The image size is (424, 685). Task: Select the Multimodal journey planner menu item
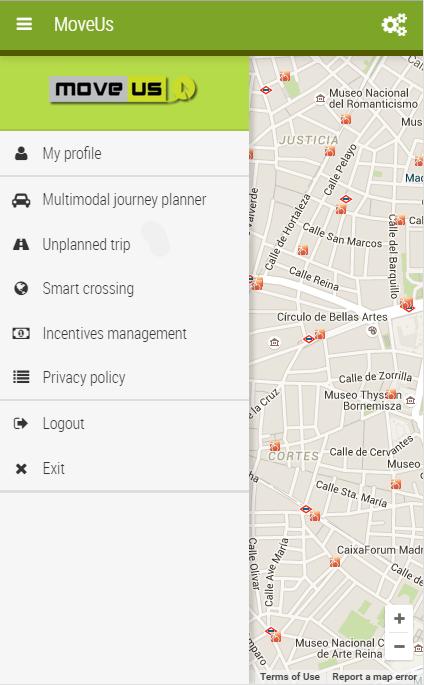[x=124, y=200]
